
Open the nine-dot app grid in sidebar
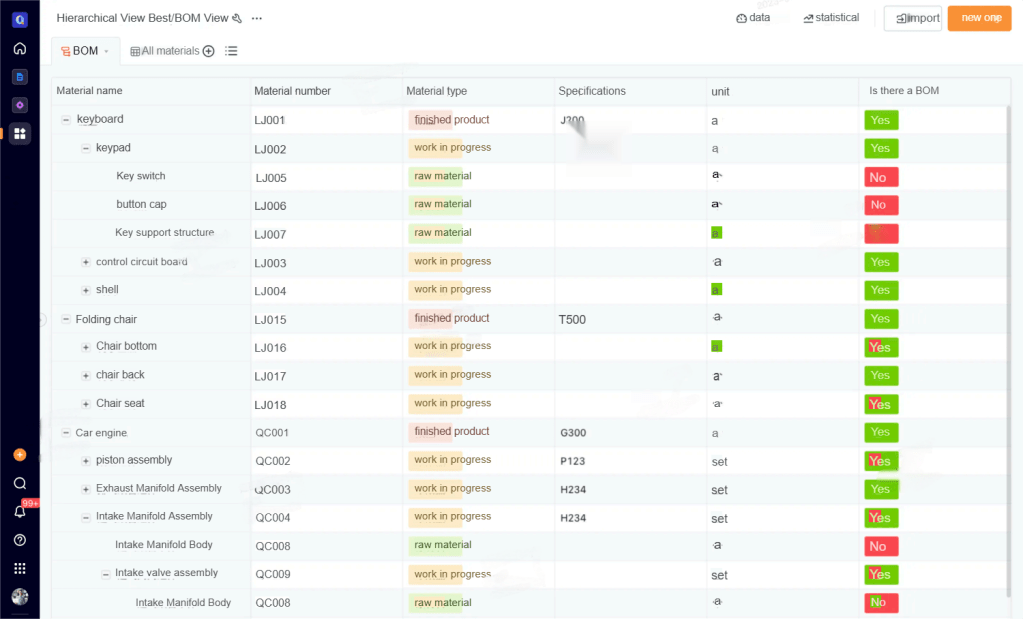19,568
